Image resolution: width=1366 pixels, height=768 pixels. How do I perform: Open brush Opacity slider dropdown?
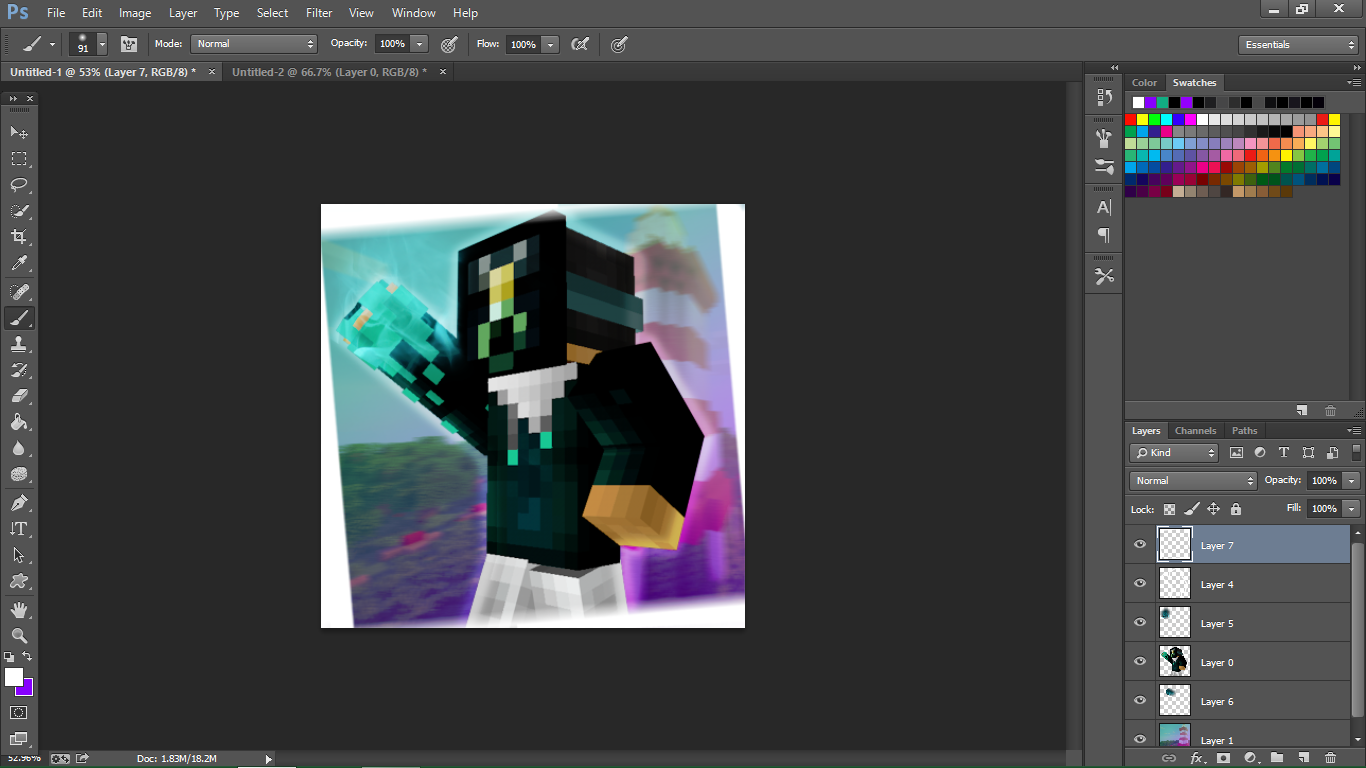(x=420, y=44)
